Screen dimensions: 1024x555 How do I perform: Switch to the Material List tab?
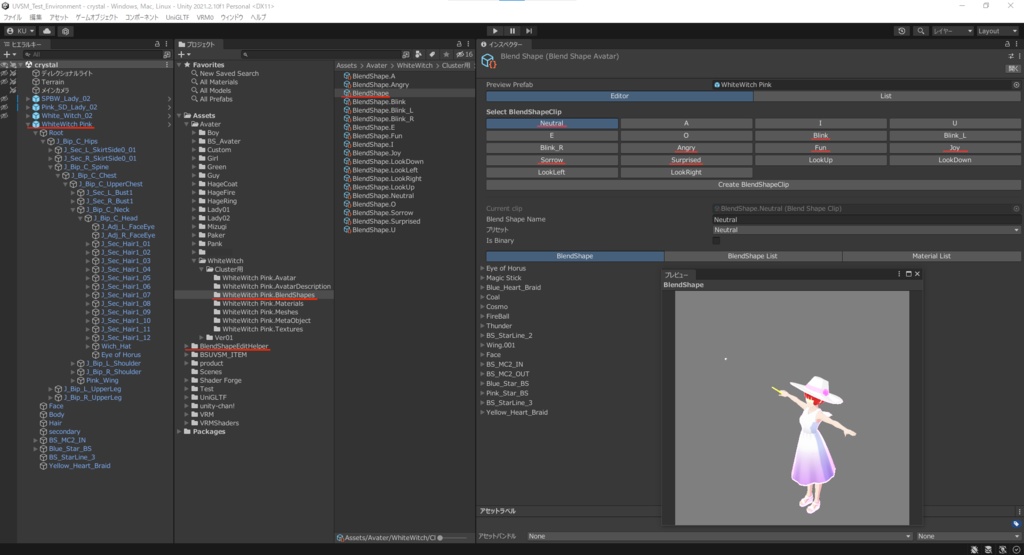tap(931, 256)
